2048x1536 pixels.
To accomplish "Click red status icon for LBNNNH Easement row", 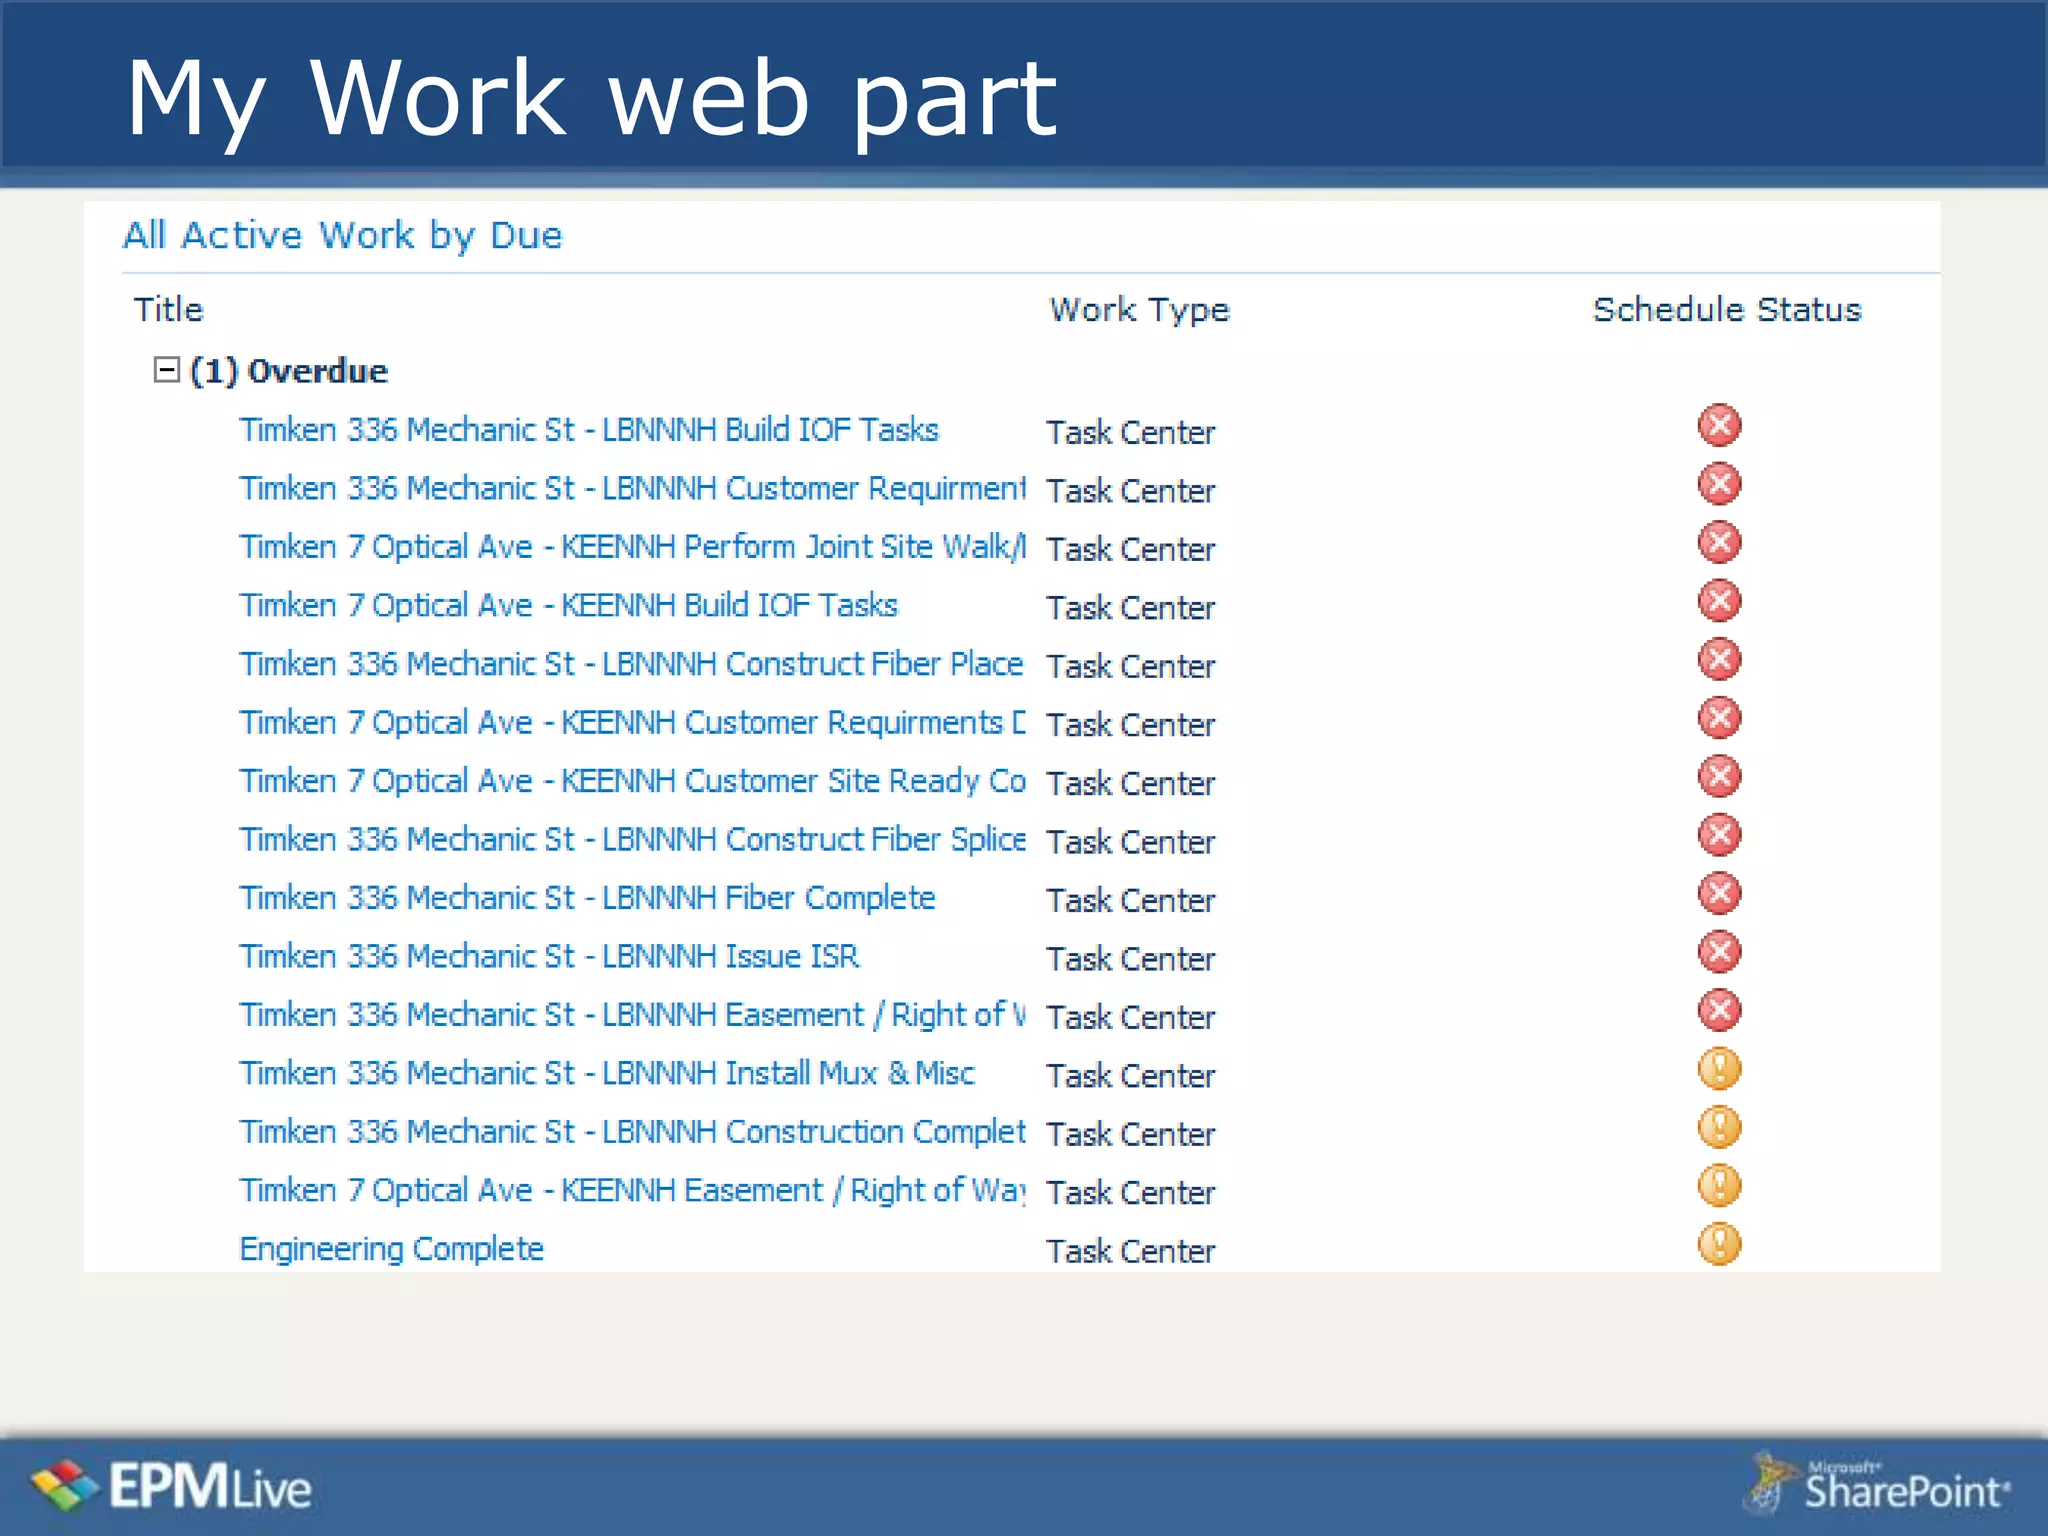I will pos(1719,1010).
